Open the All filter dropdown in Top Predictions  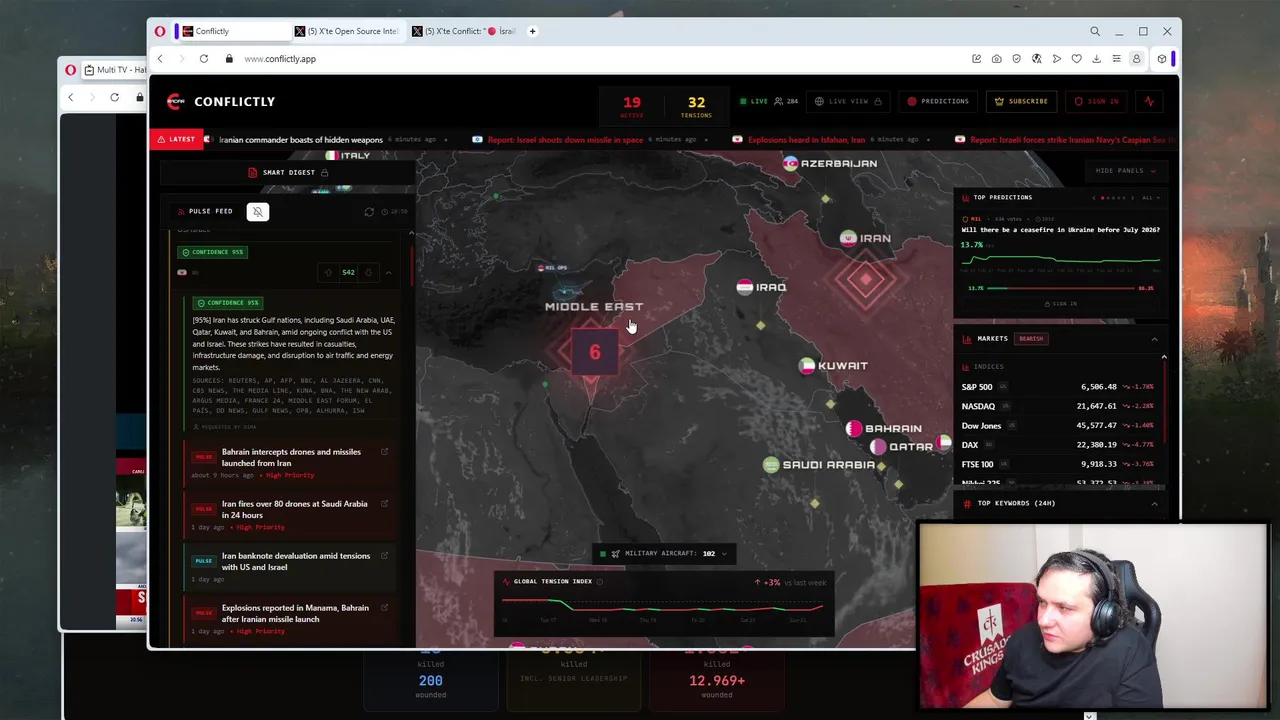[1149, 198]
